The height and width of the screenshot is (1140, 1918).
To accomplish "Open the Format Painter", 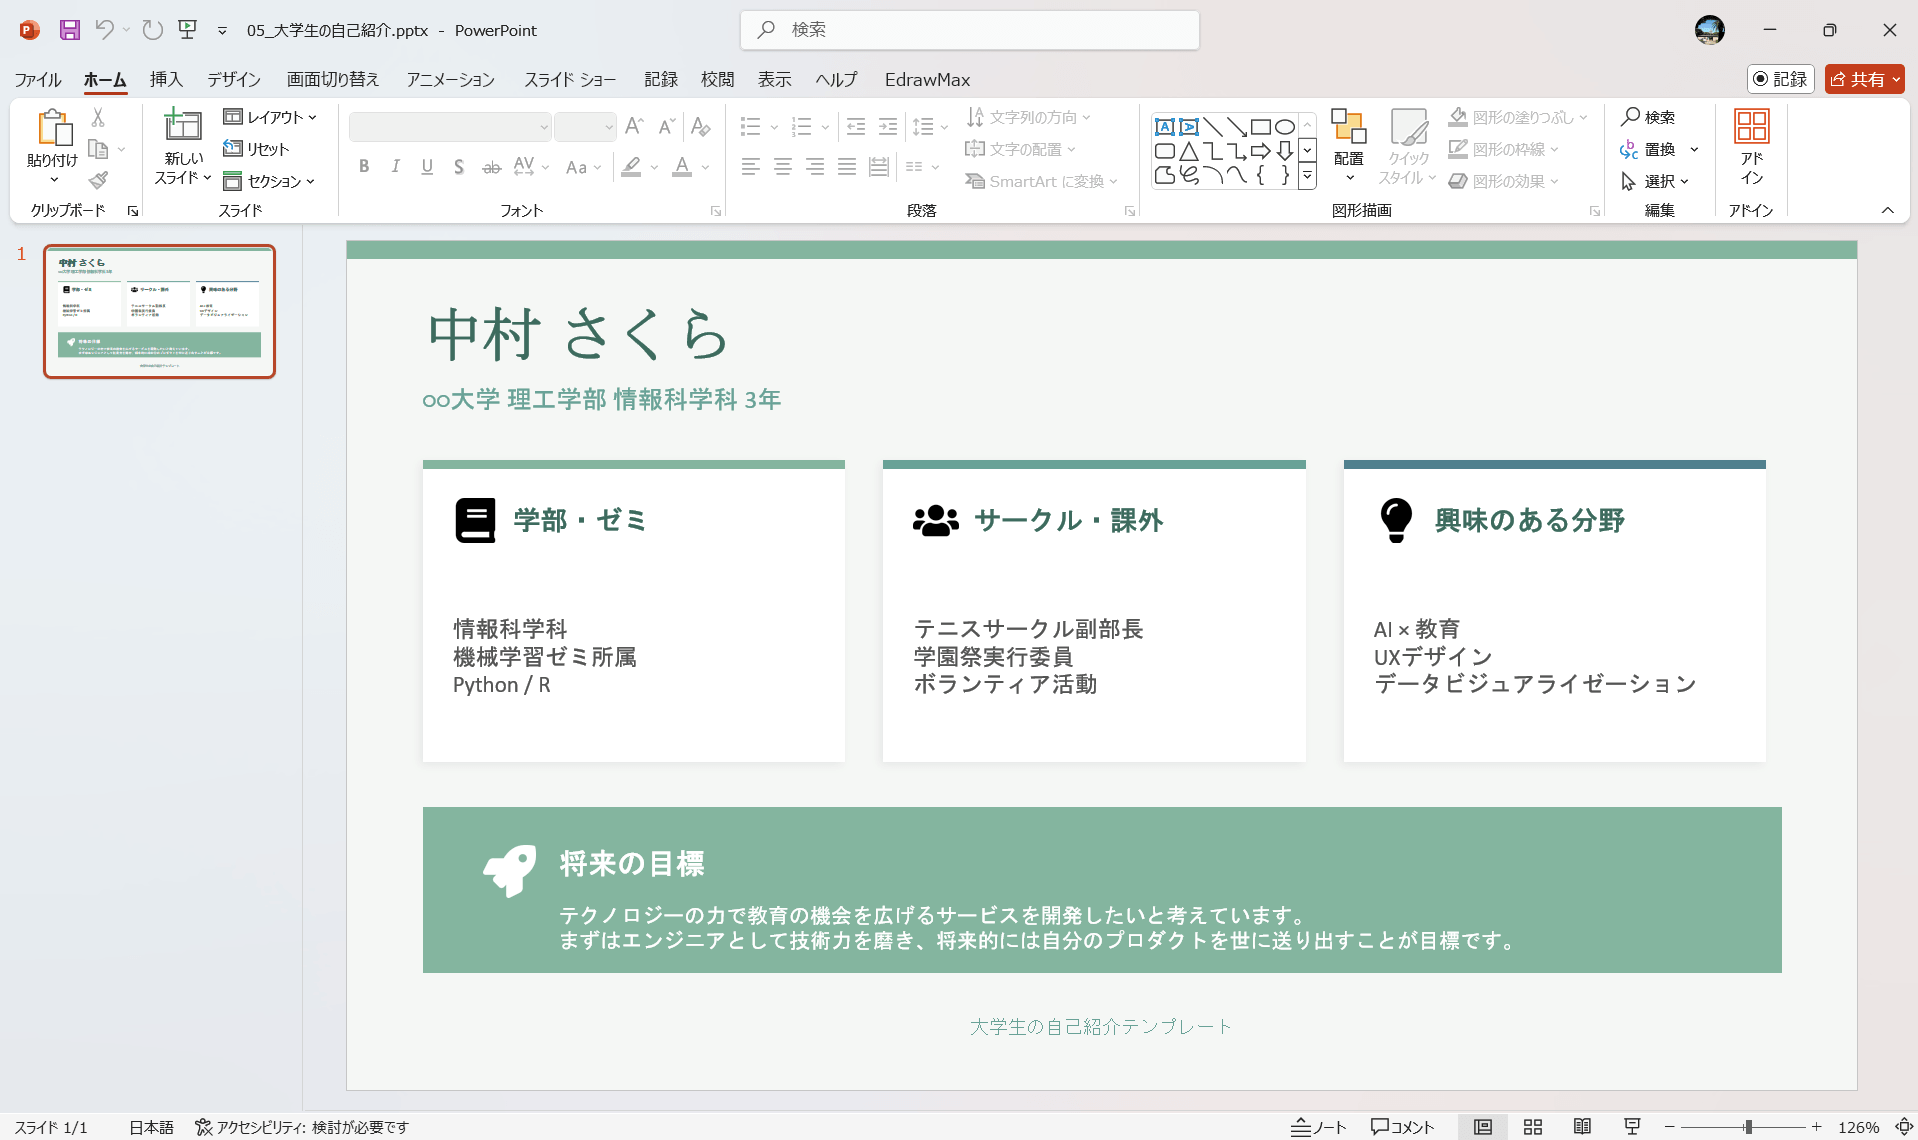I will coord(97,180).
